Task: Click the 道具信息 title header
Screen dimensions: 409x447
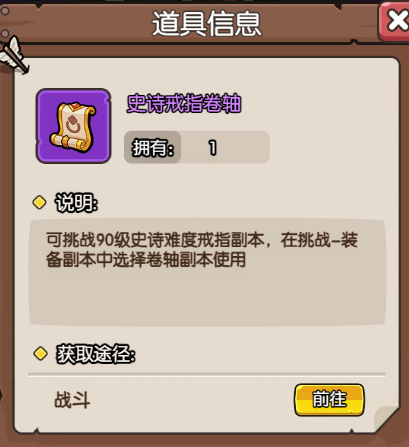Action: click(206, 23)
